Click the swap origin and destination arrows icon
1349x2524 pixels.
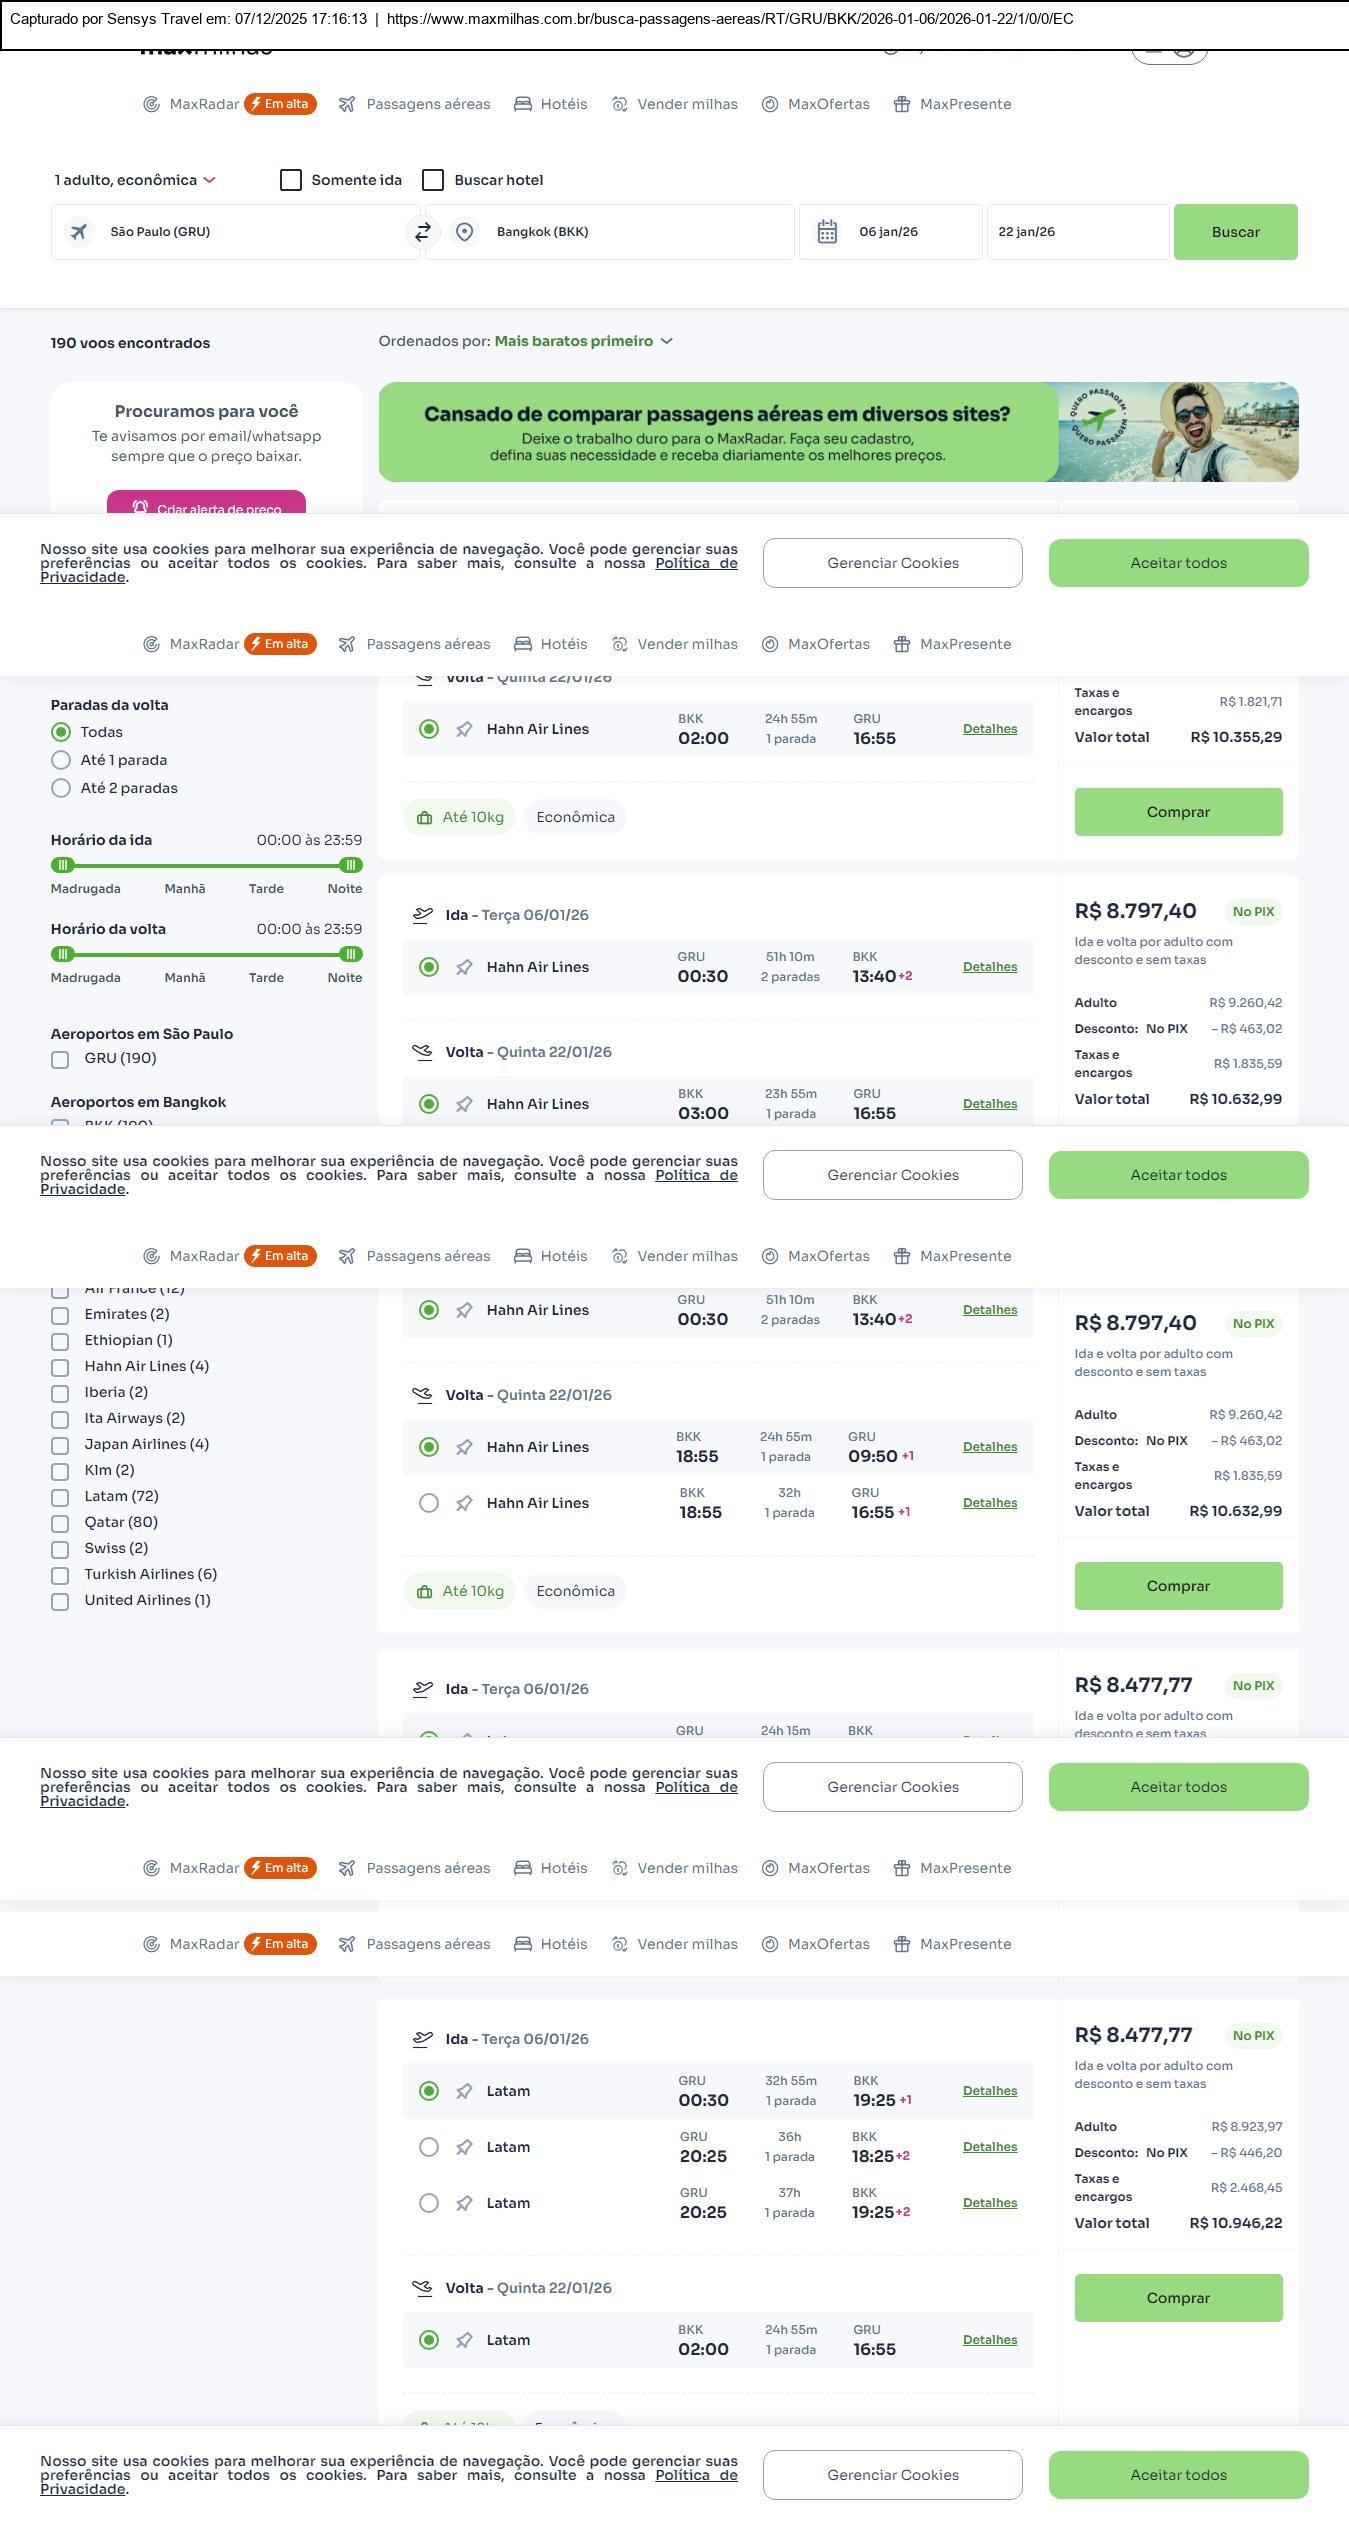(423, 232)
